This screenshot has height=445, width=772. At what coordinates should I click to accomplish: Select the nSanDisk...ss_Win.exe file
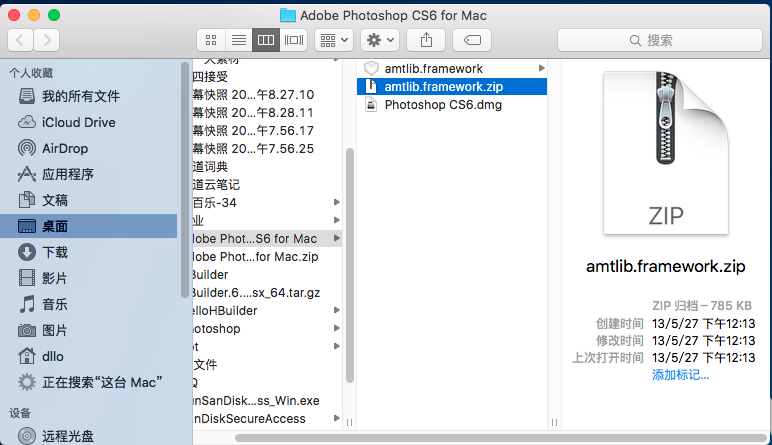(x=267, y=401)
